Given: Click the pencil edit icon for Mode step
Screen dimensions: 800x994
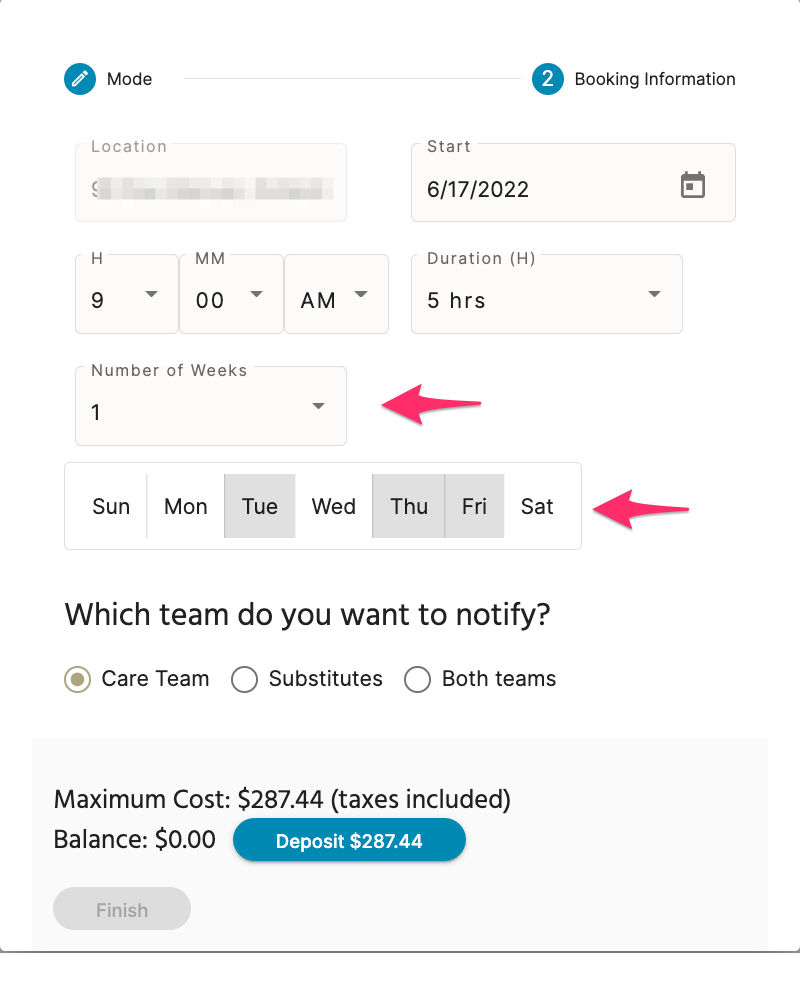Looking at the screenshot, I should [x=80, y=79].
